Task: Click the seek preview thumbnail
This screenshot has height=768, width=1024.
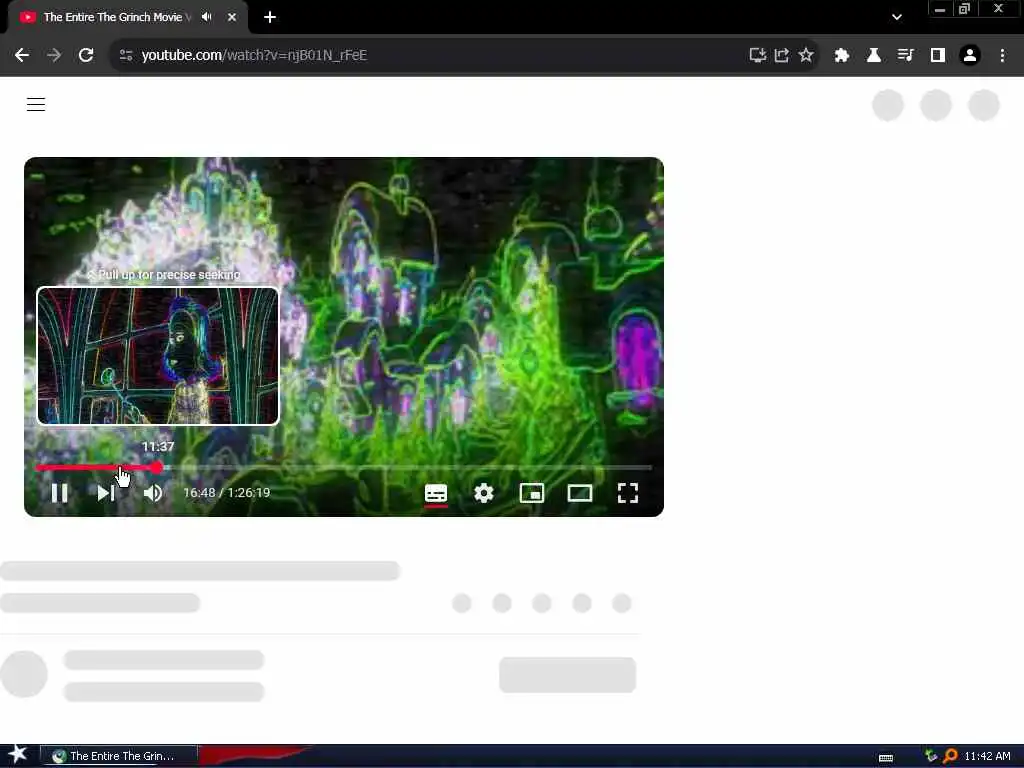Action: click(x=158, y=356)
